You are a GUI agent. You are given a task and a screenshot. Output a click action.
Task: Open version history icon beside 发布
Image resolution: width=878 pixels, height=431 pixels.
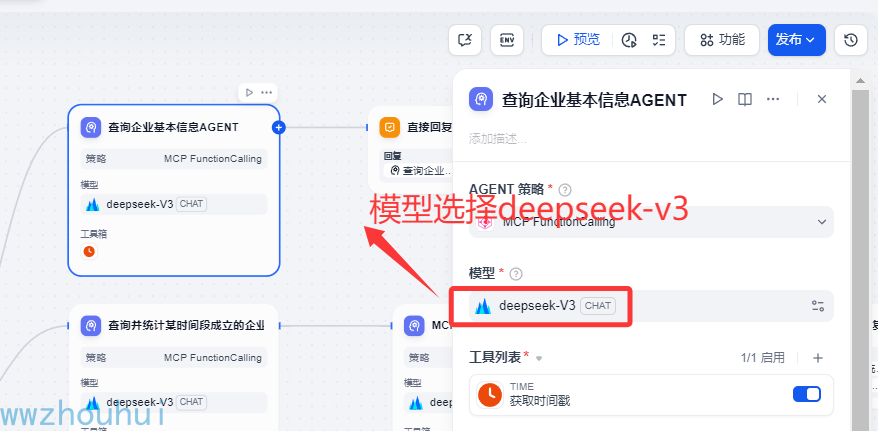coord(851,40)
